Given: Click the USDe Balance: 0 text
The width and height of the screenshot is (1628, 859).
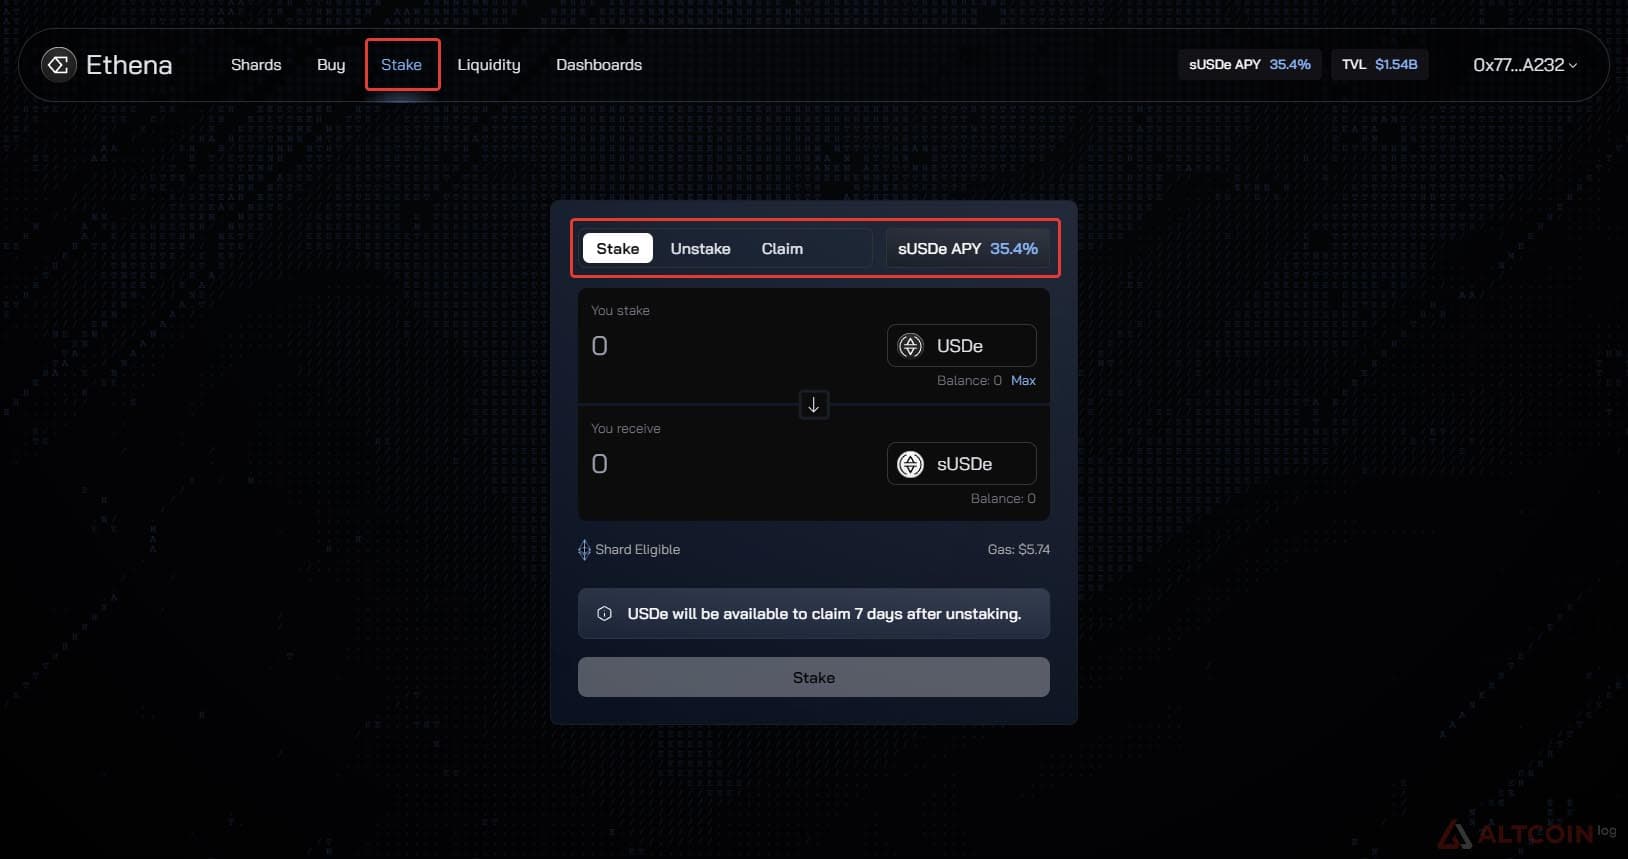Looking at the screenshot, I should coord(969,381).
